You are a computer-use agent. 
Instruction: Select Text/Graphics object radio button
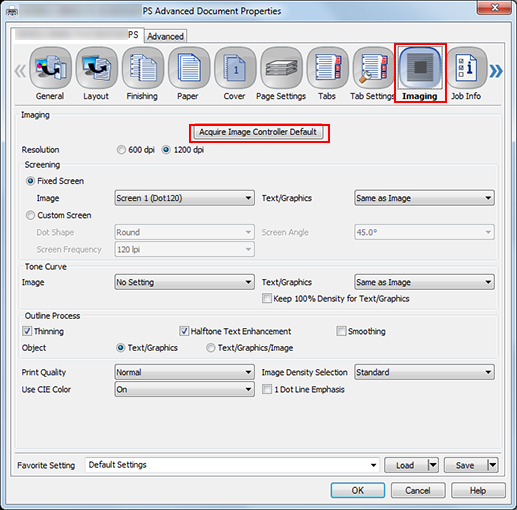point(120,348)
